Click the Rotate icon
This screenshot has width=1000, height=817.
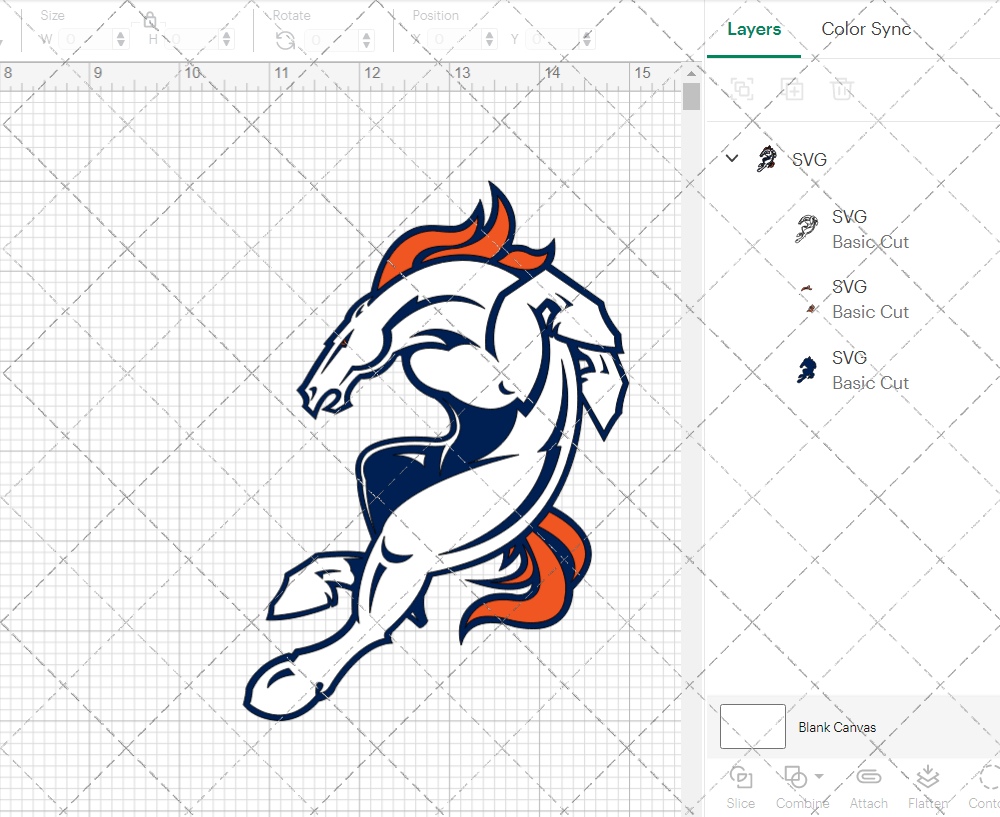[x=285, y=40]
